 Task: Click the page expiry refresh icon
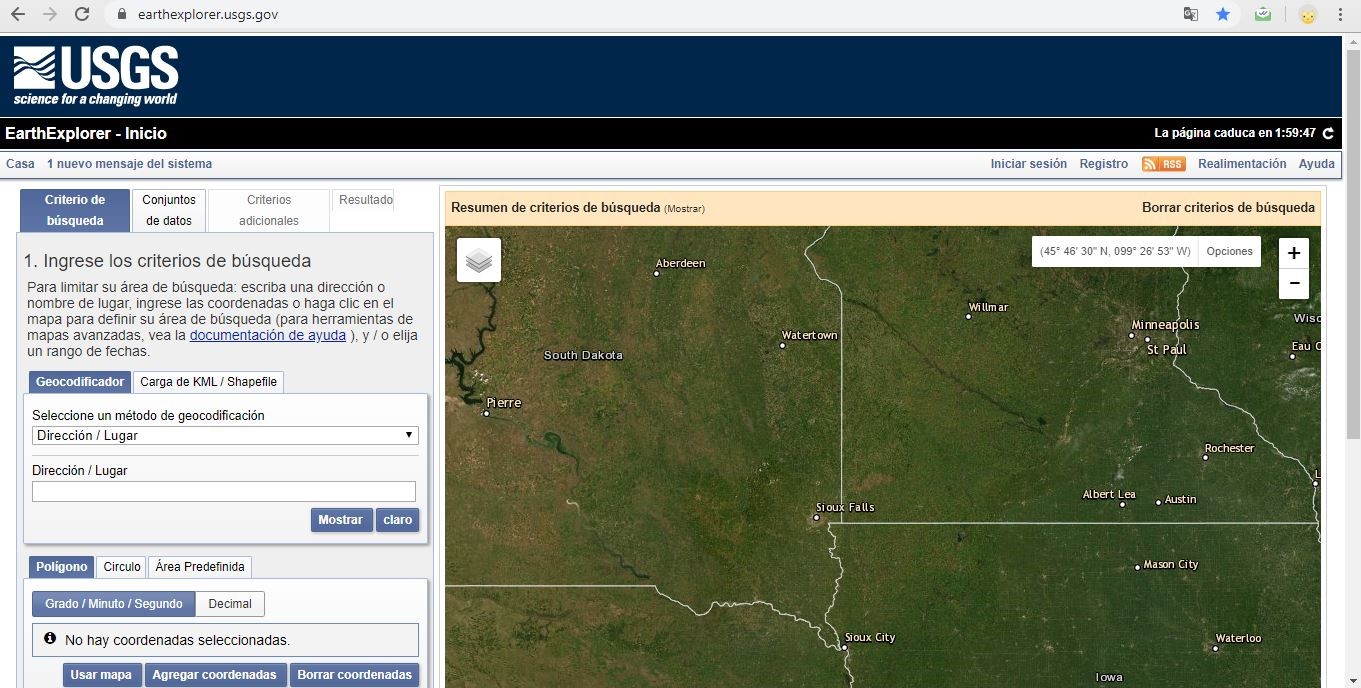[x=1328, y=134]
